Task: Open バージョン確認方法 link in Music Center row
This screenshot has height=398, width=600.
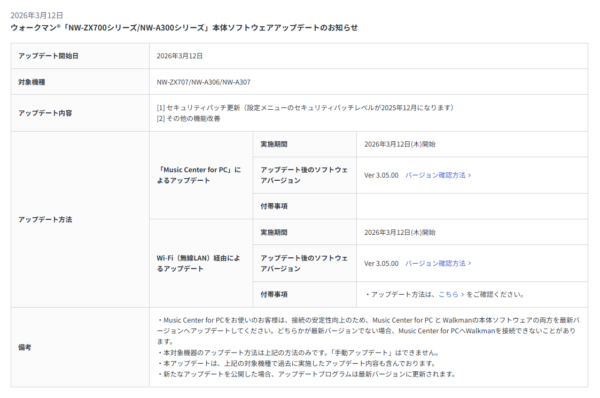Action: coord(438,175)
